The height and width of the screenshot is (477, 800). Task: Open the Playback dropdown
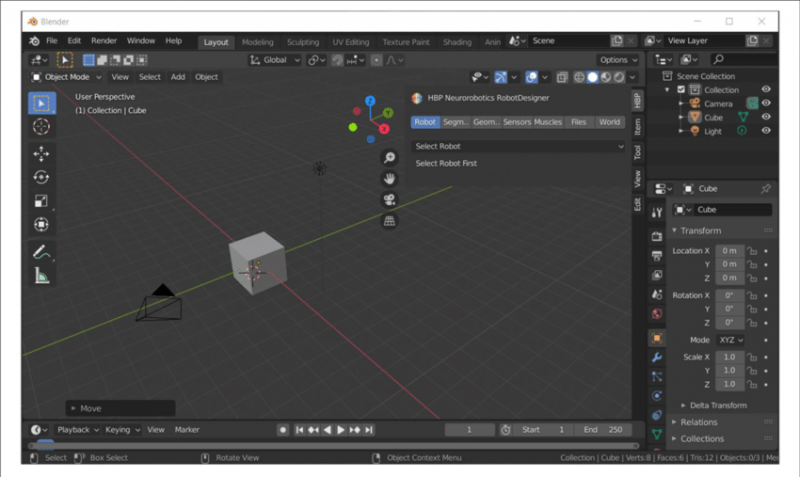78,430
